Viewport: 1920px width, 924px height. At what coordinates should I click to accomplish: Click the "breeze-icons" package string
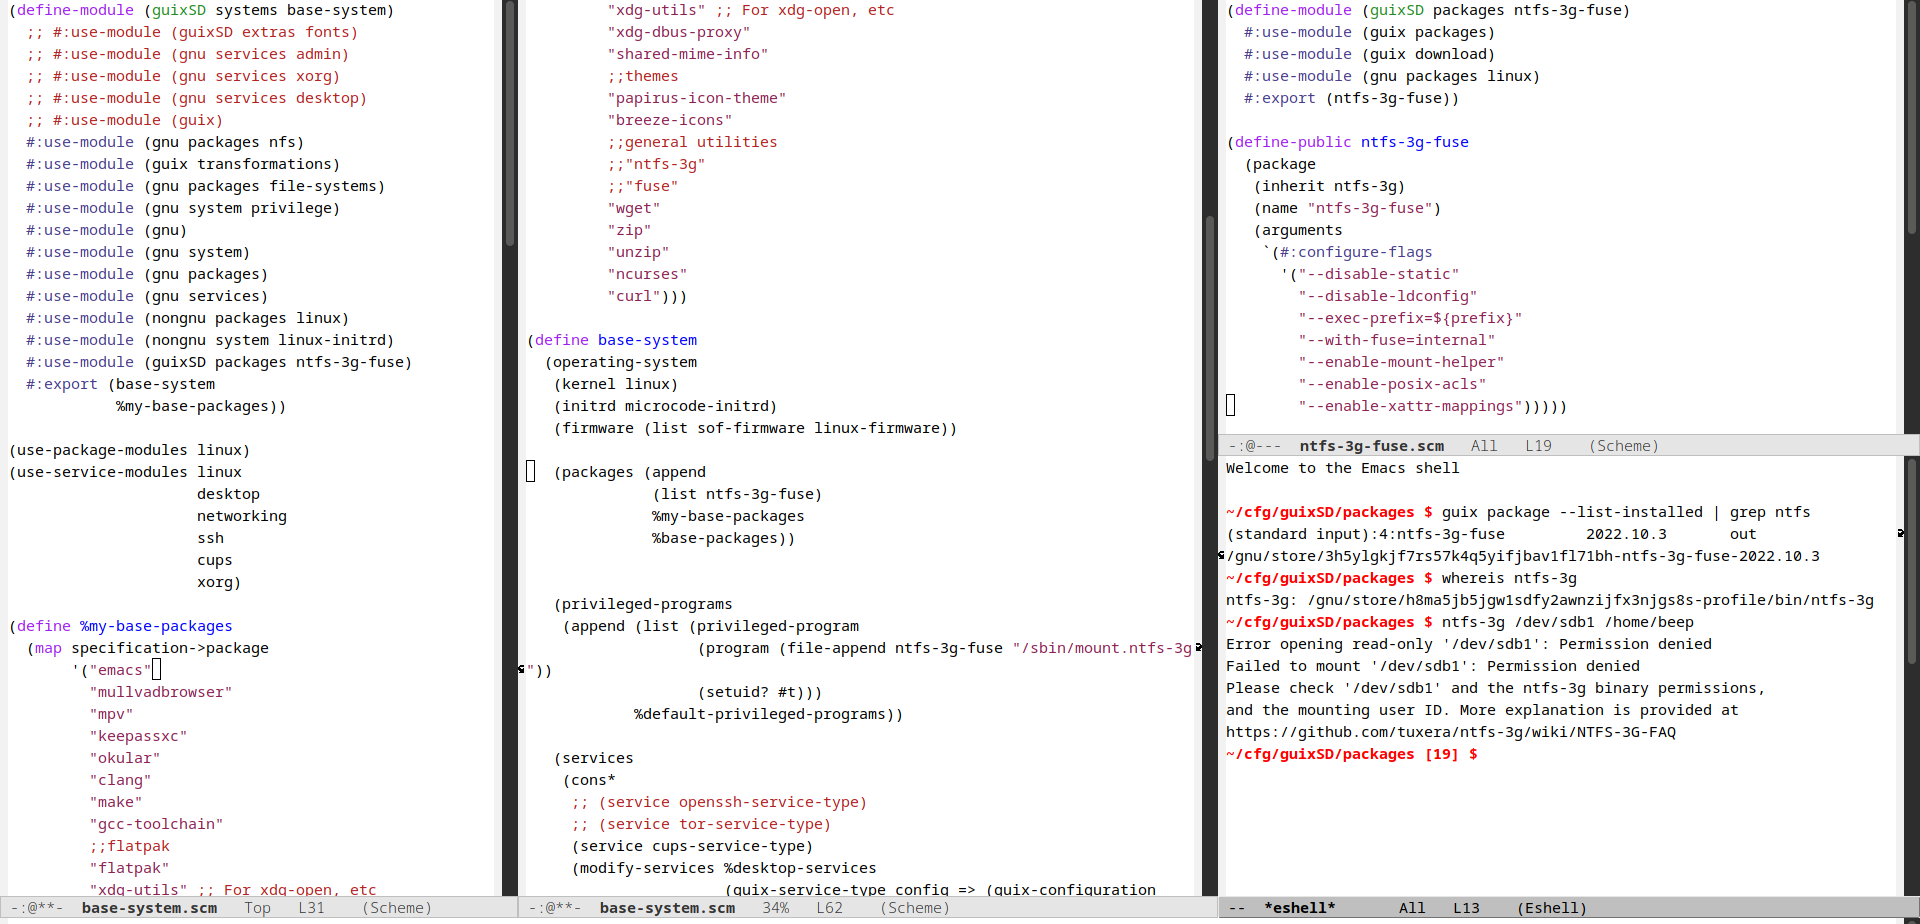670,120
